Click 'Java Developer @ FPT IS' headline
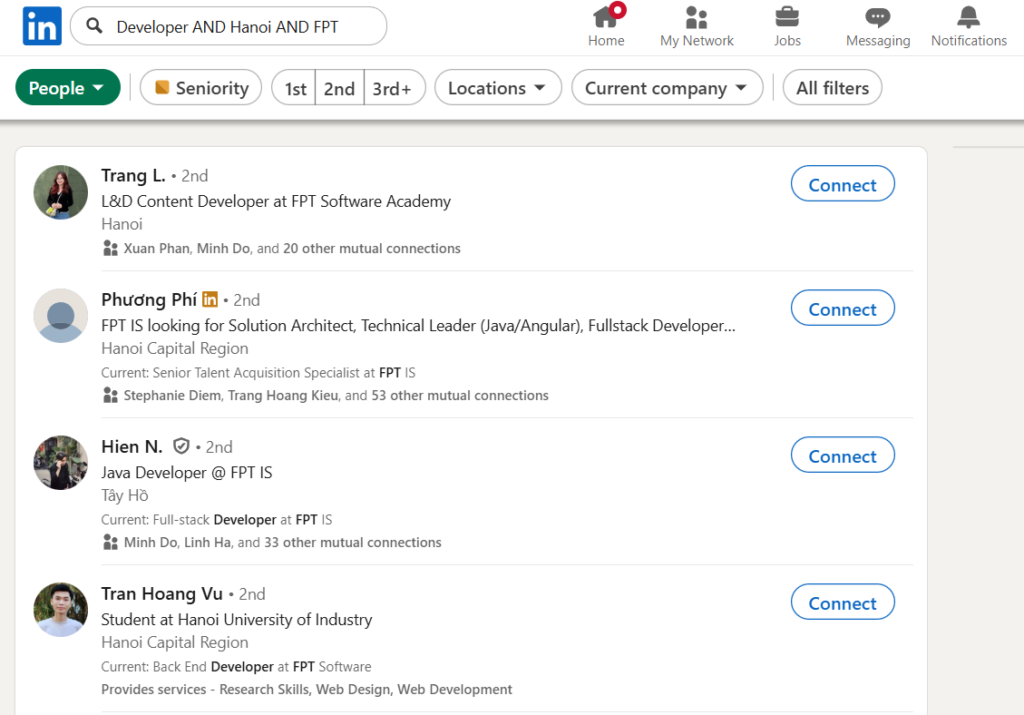This screenshot has height=715, width=1024. 187,472
